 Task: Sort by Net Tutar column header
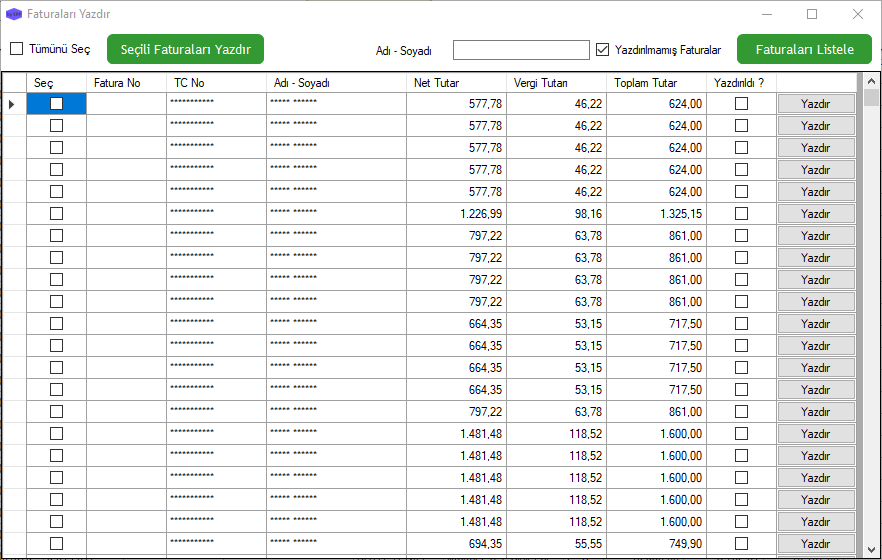click(x=456, y=83)
